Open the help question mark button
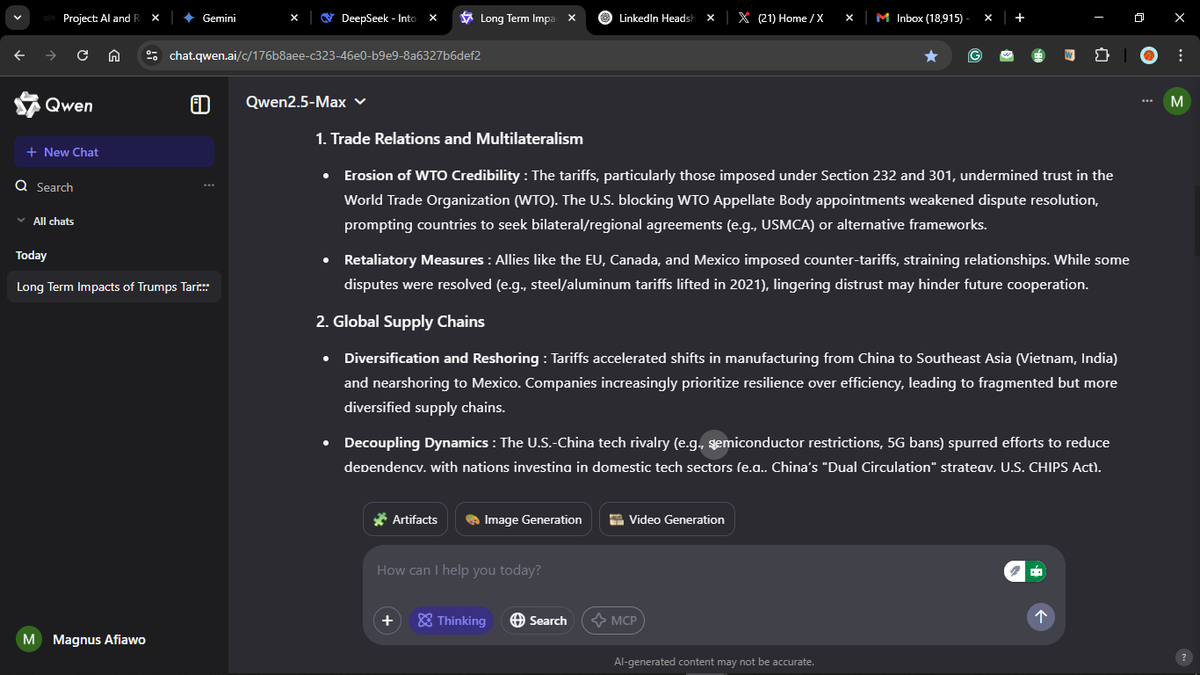Image resolution: width=1200 pixels, height=675 pixels. pos(1183,656)
